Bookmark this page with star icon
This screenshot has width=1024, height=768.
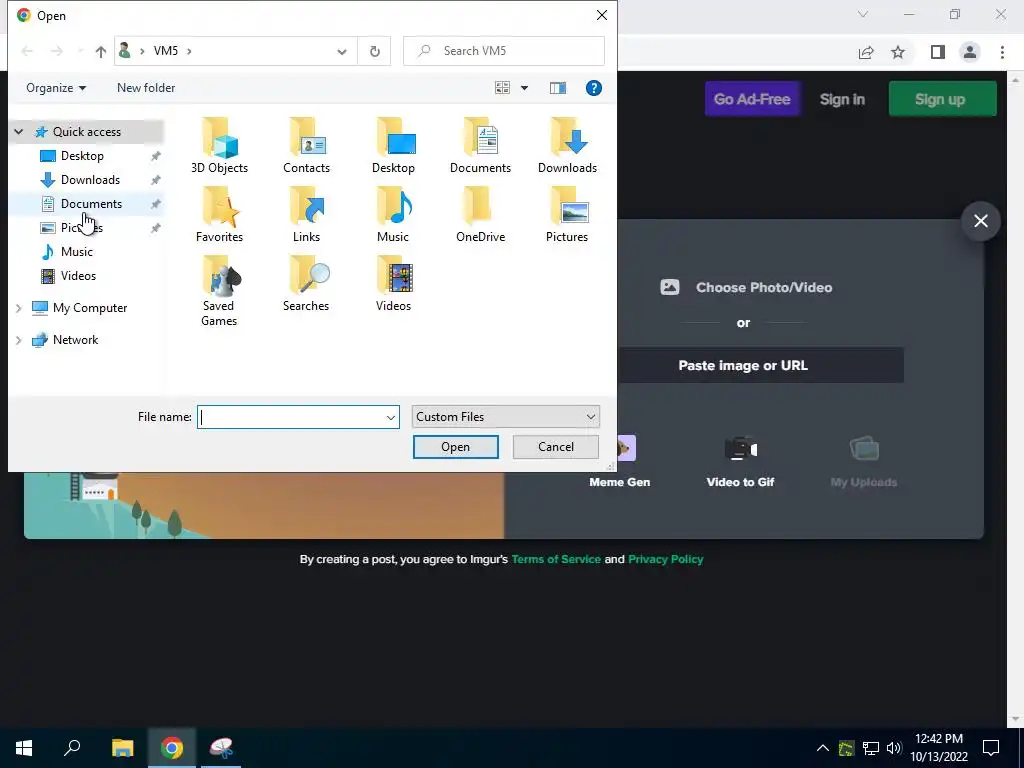(898, 52)
